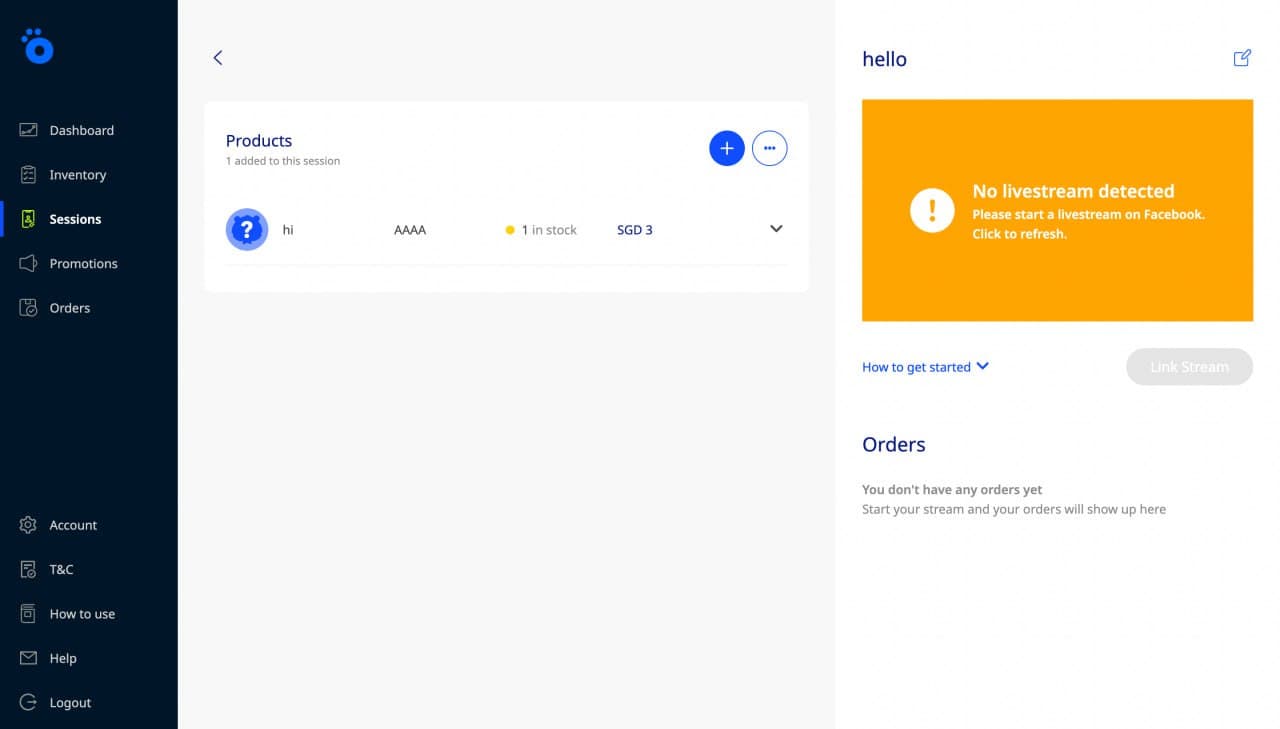Click the Logout arrow icon
1280x729 pixels.
(x=28, y=702)
